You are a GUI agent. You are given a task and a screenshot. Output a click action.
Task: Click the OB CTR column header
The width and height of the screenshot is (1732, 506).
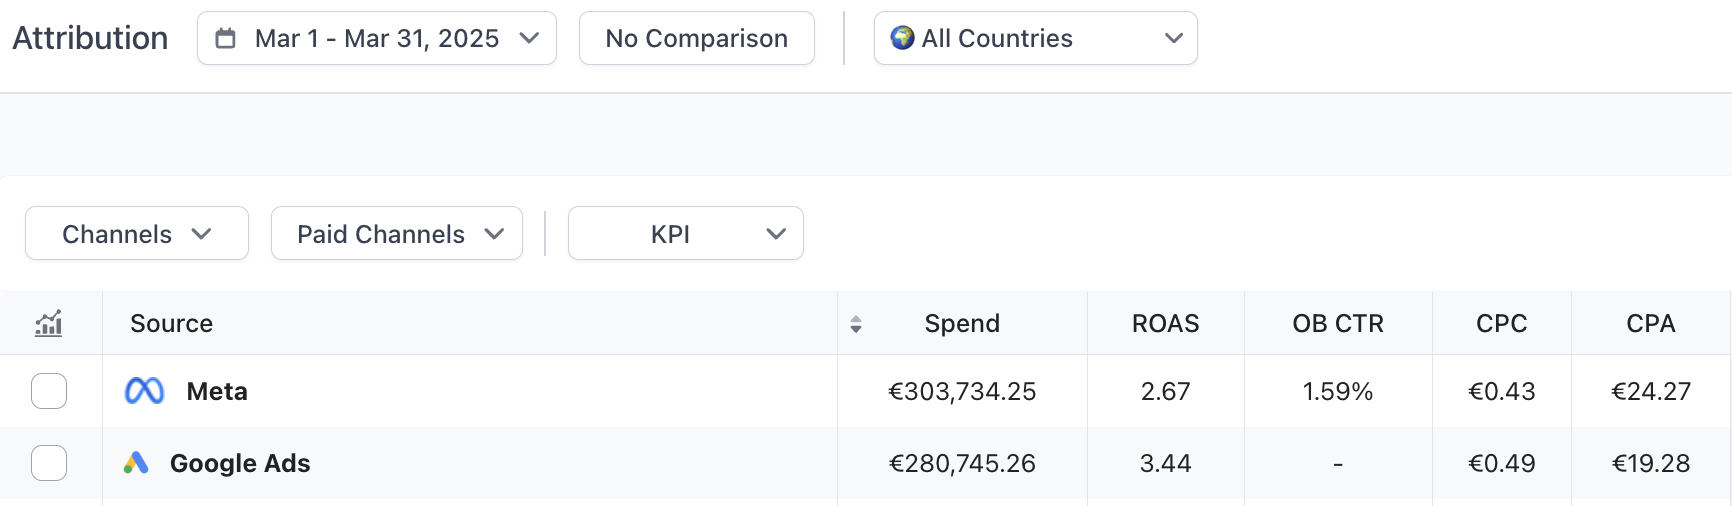coord(1338,323)
